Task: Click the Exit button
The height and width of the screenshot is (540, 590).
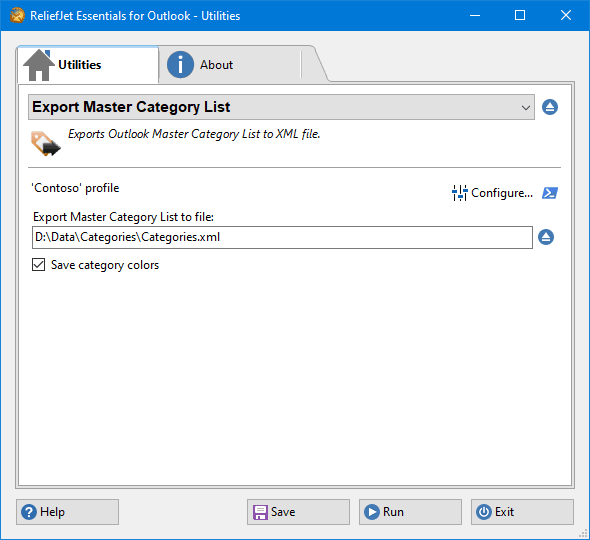Action: (x=522, y=512)
